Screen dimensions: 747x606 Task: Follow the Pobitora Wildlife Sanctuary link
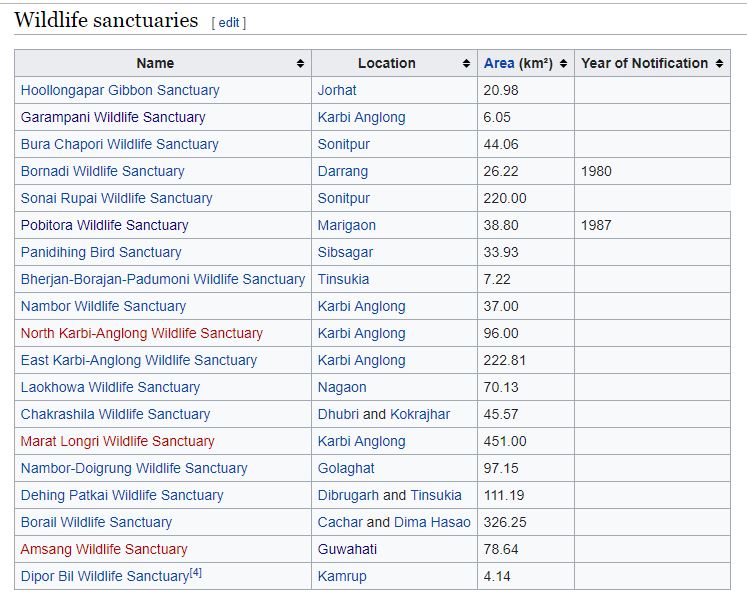[104, 225]
